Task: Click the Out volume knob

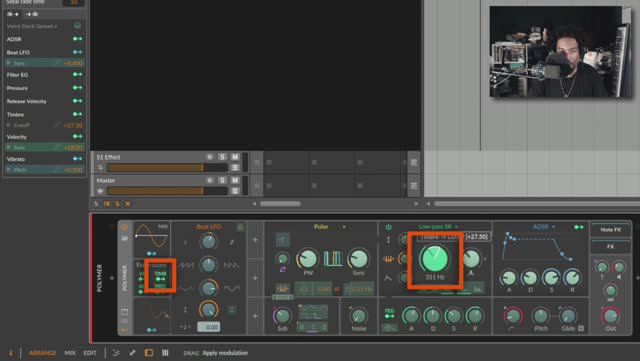Action: pos(610,316)
